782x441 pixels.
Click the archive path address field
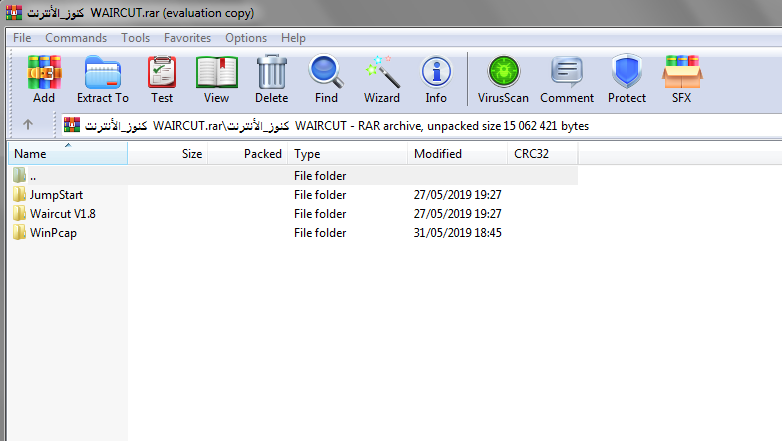pos(422,126)
